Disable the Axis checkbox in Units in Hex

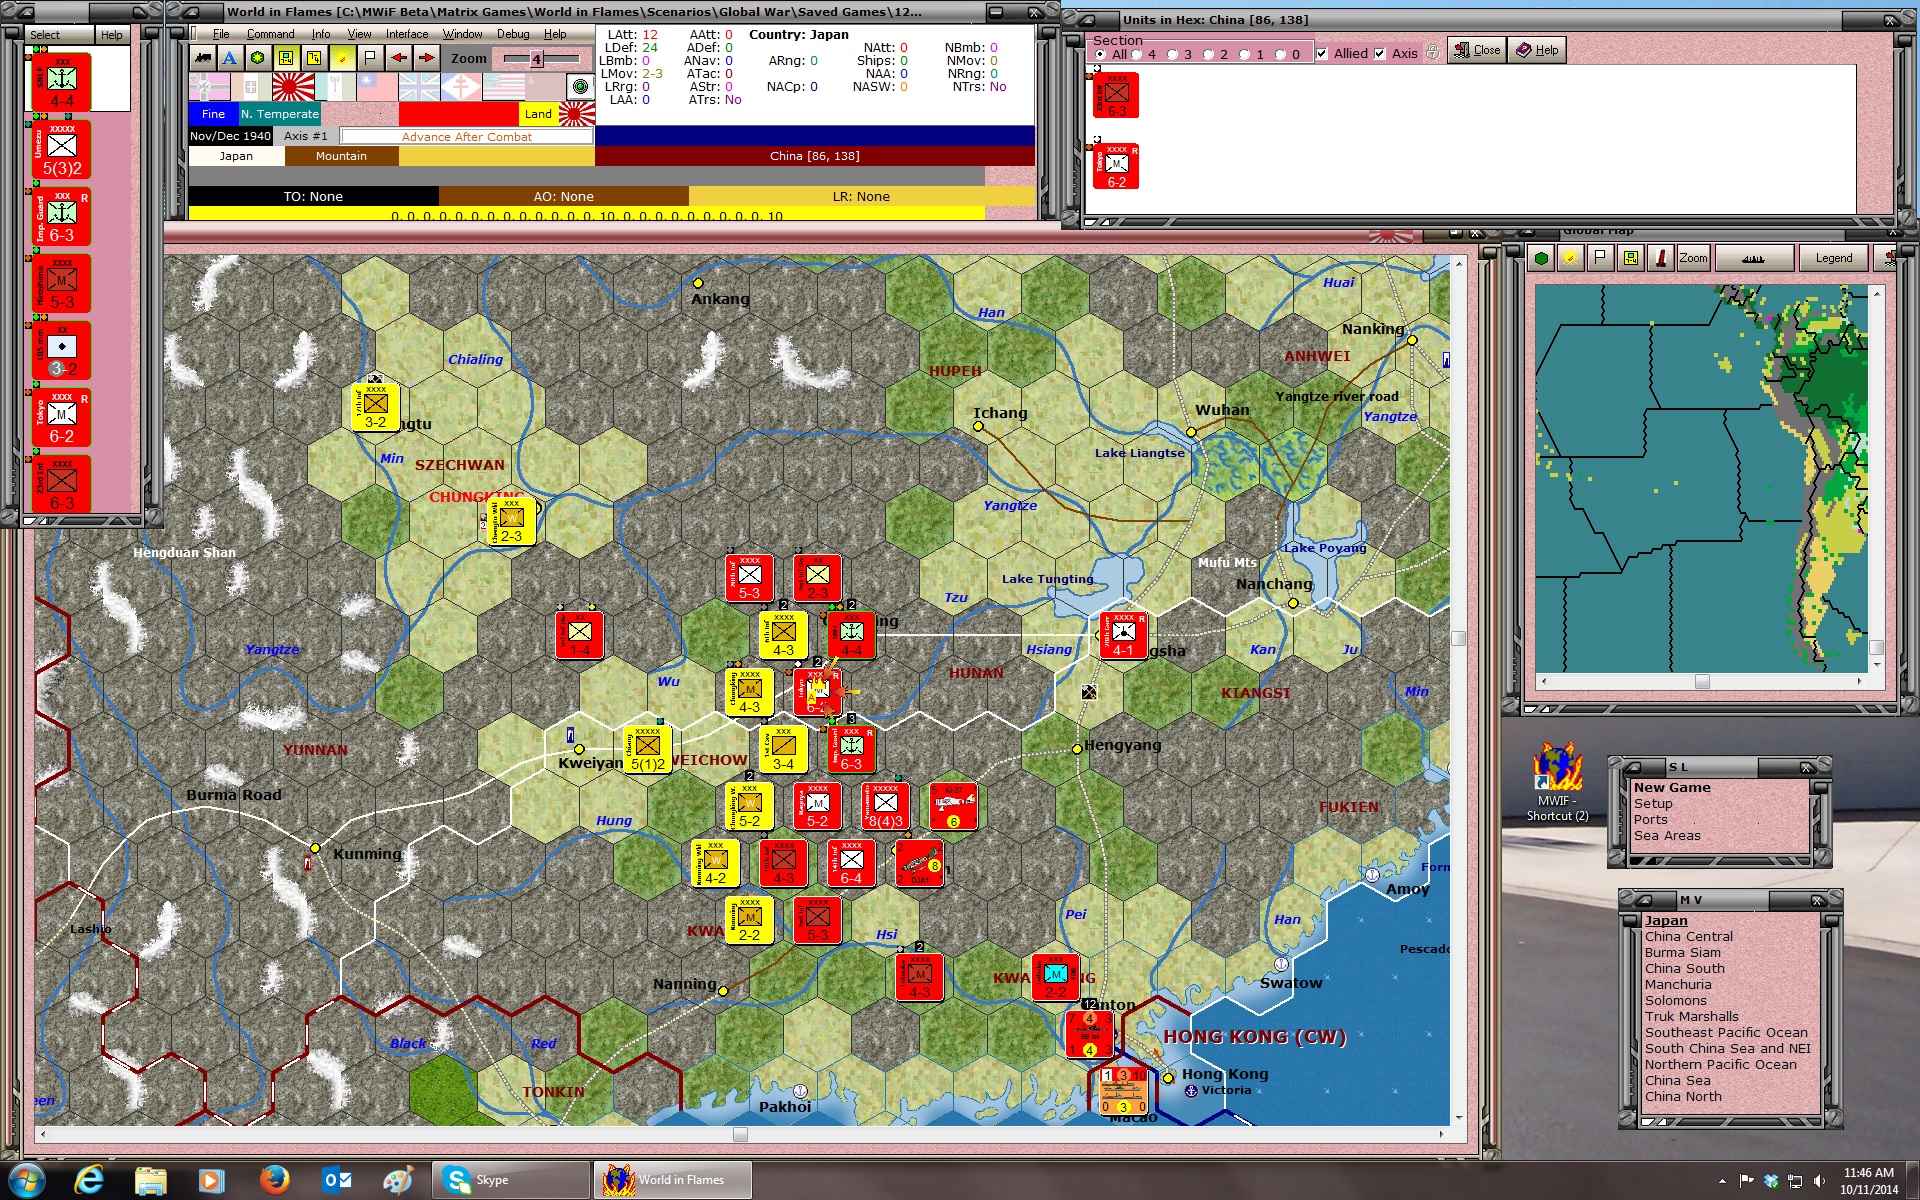pyautogui.click(x=1378, y=53)
